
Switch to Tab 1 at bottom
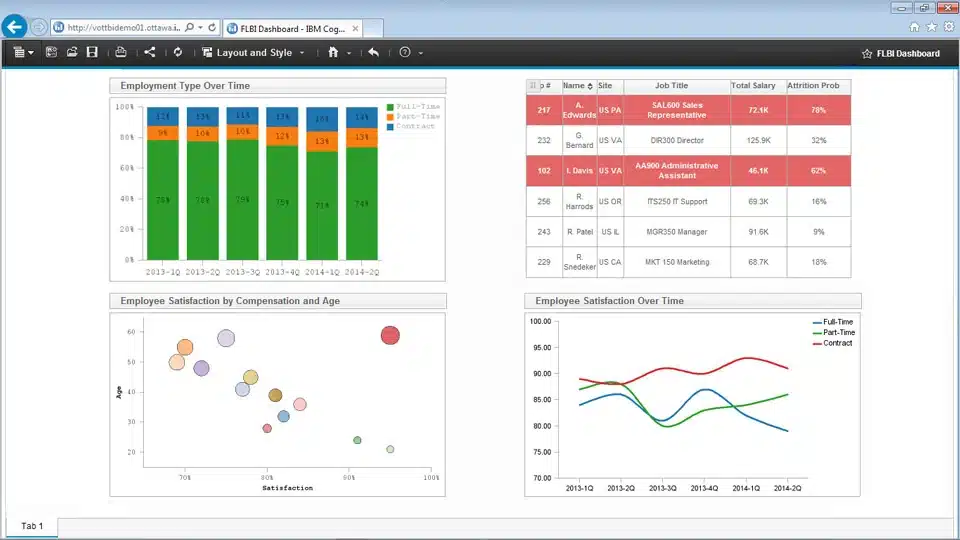pyautogui.click(x=32, y=526)
